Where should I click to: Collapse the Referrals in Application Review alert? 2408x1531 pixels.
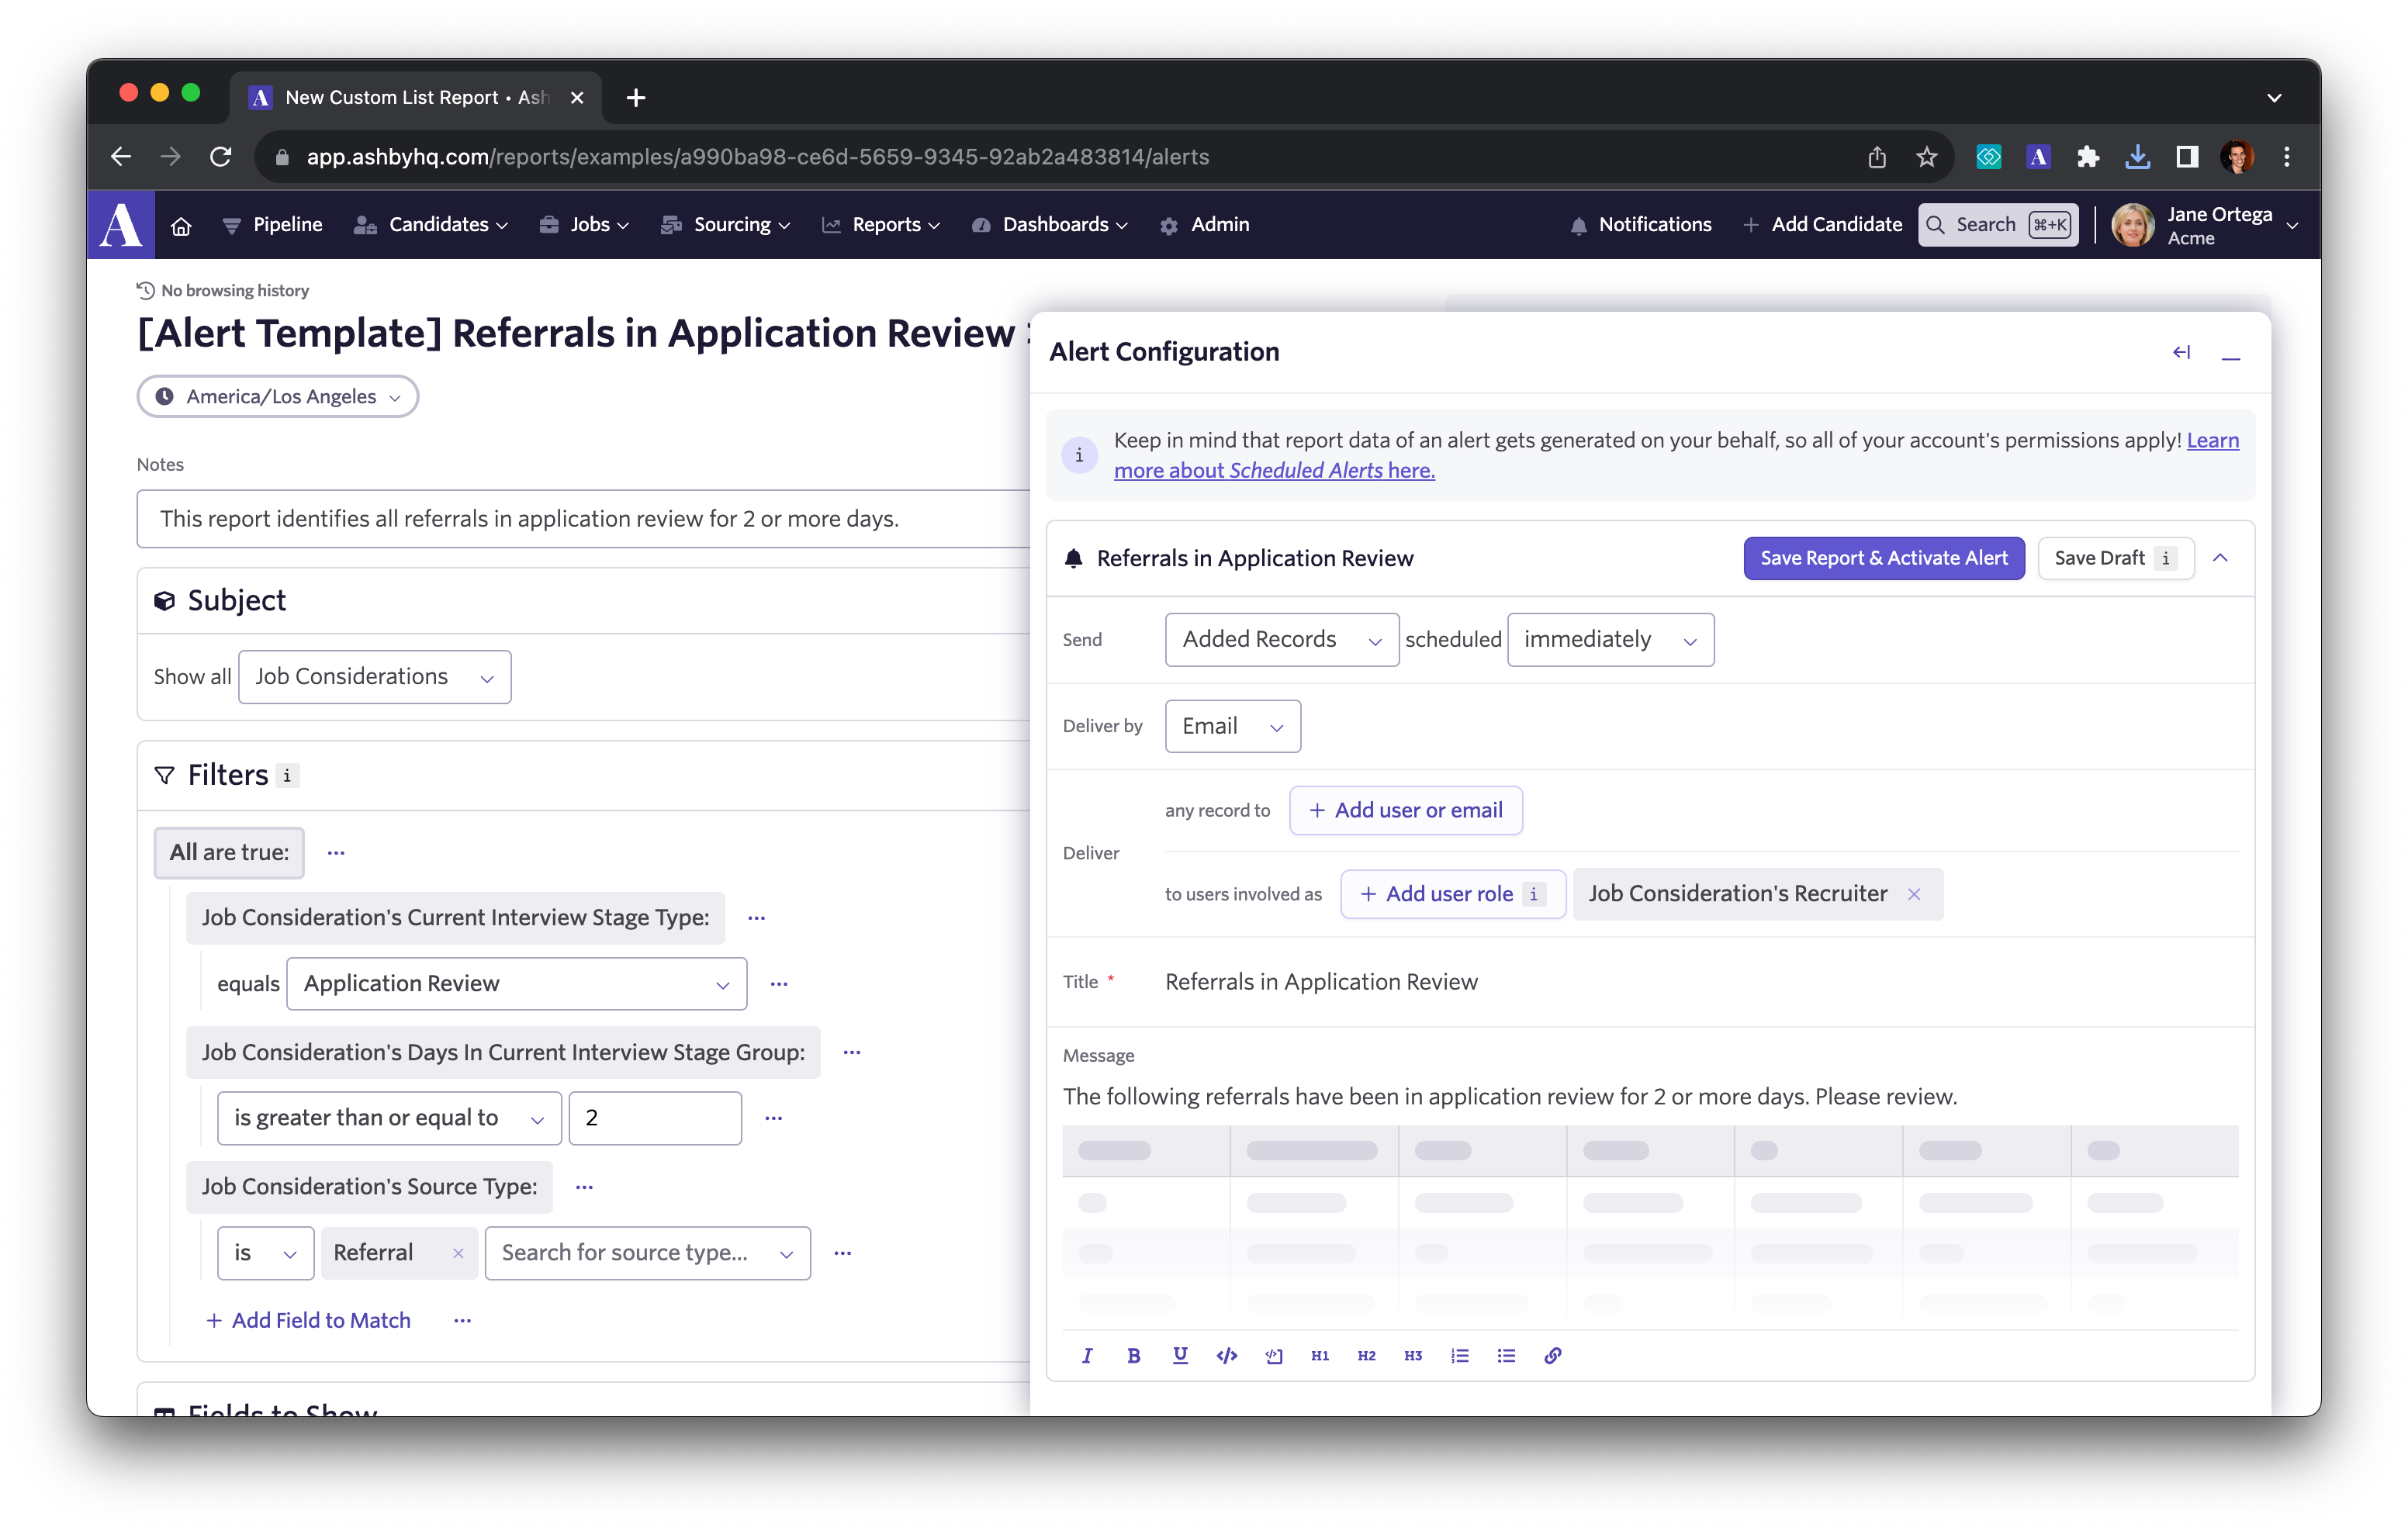(2220, 558)
